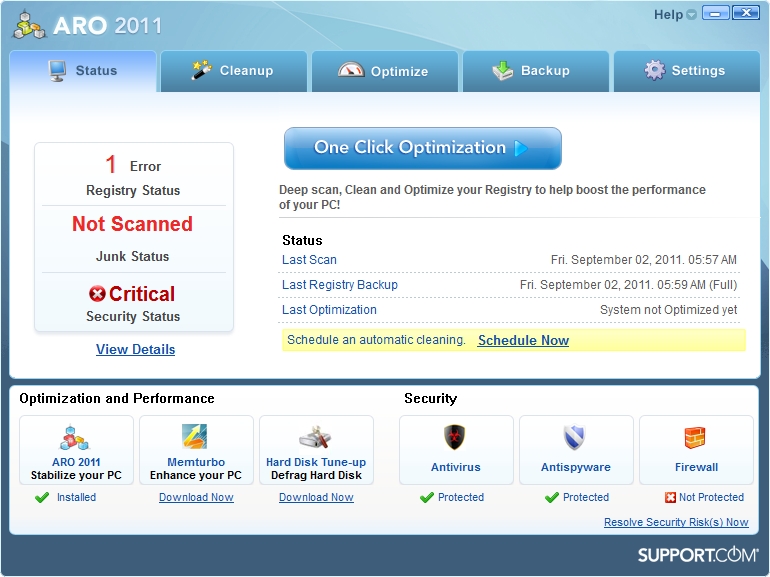Click 'System not Optimized yet' value

668,310
